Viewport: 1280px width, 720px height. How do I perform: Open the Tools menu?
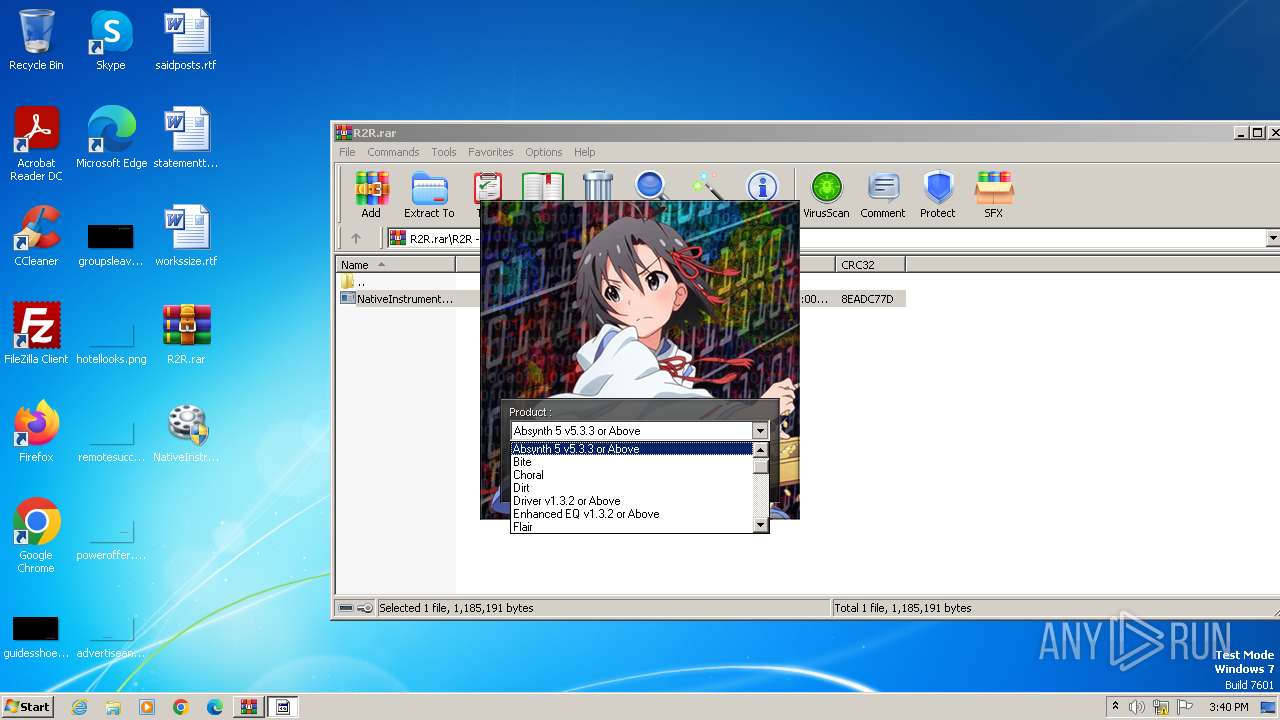[444, 152]
